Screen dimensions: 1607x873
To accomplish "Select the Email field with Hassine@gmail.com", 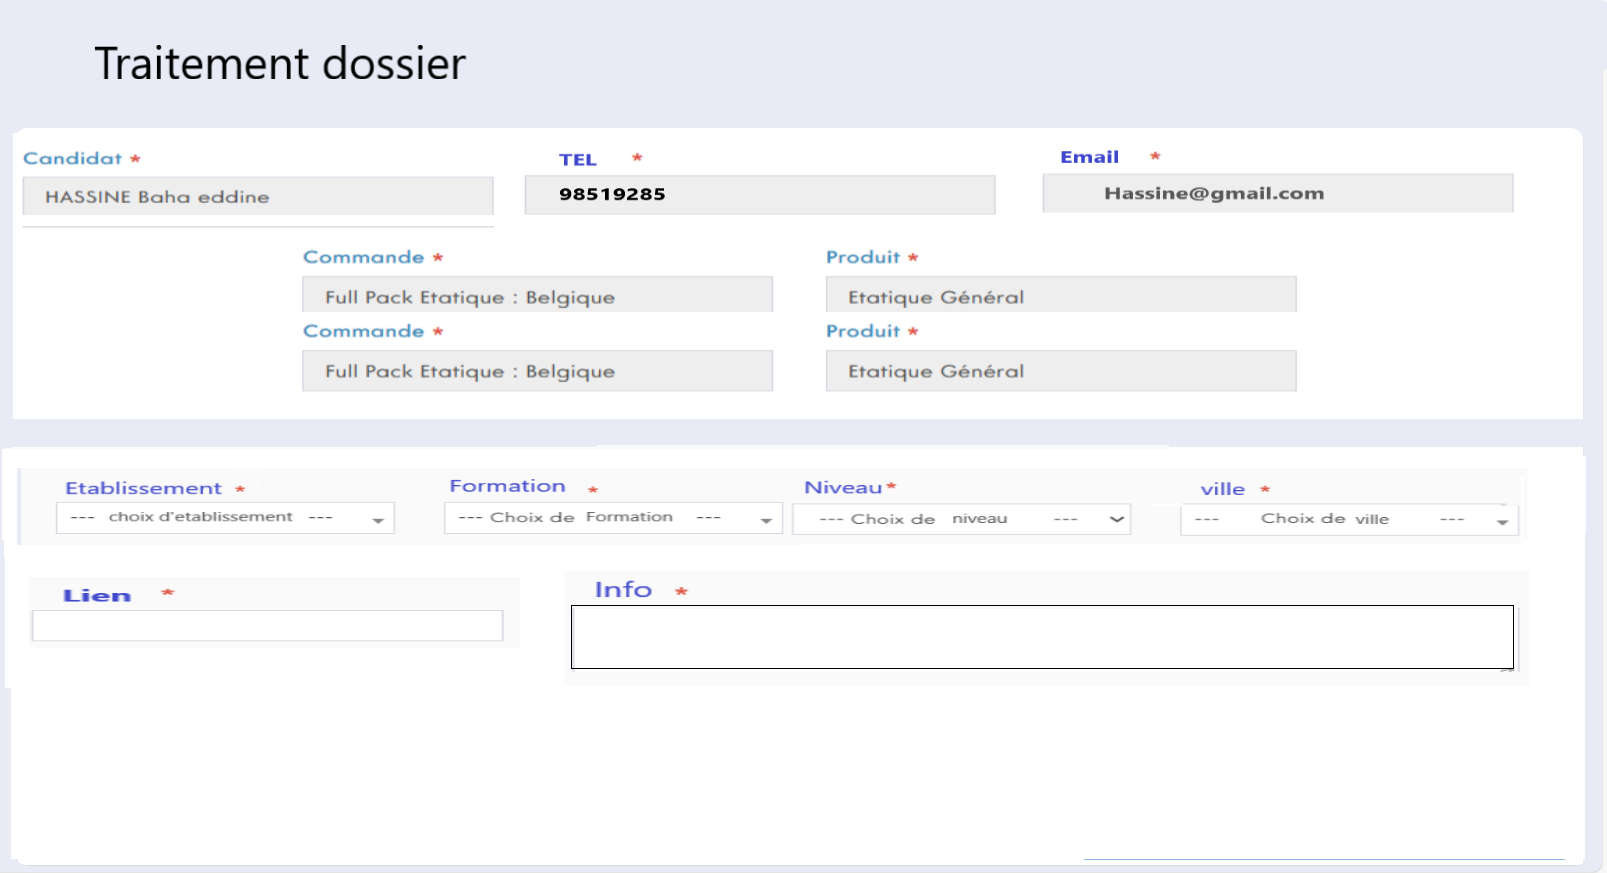I will pyautogui.click(x=1277, y=194).
